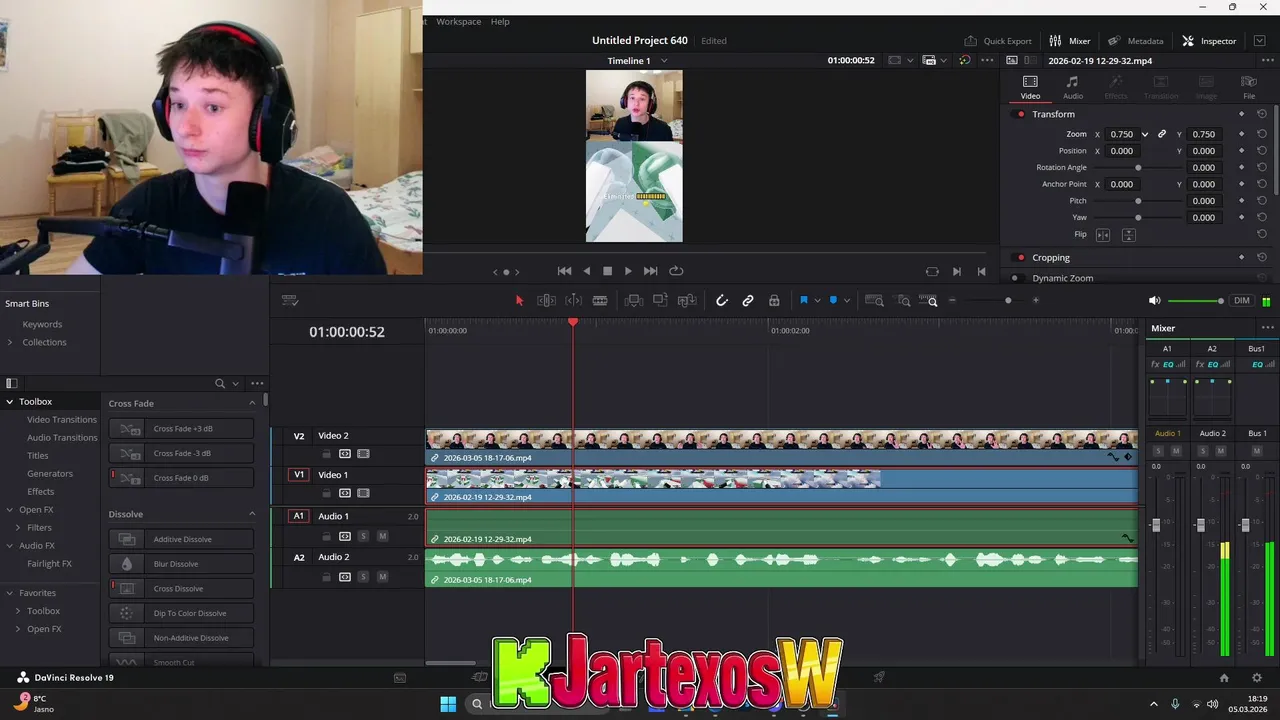The width and height of the screenshot is (1280, 720).
Task: Toggle the Mixer panel button
Action: [x=1070, y=41]
